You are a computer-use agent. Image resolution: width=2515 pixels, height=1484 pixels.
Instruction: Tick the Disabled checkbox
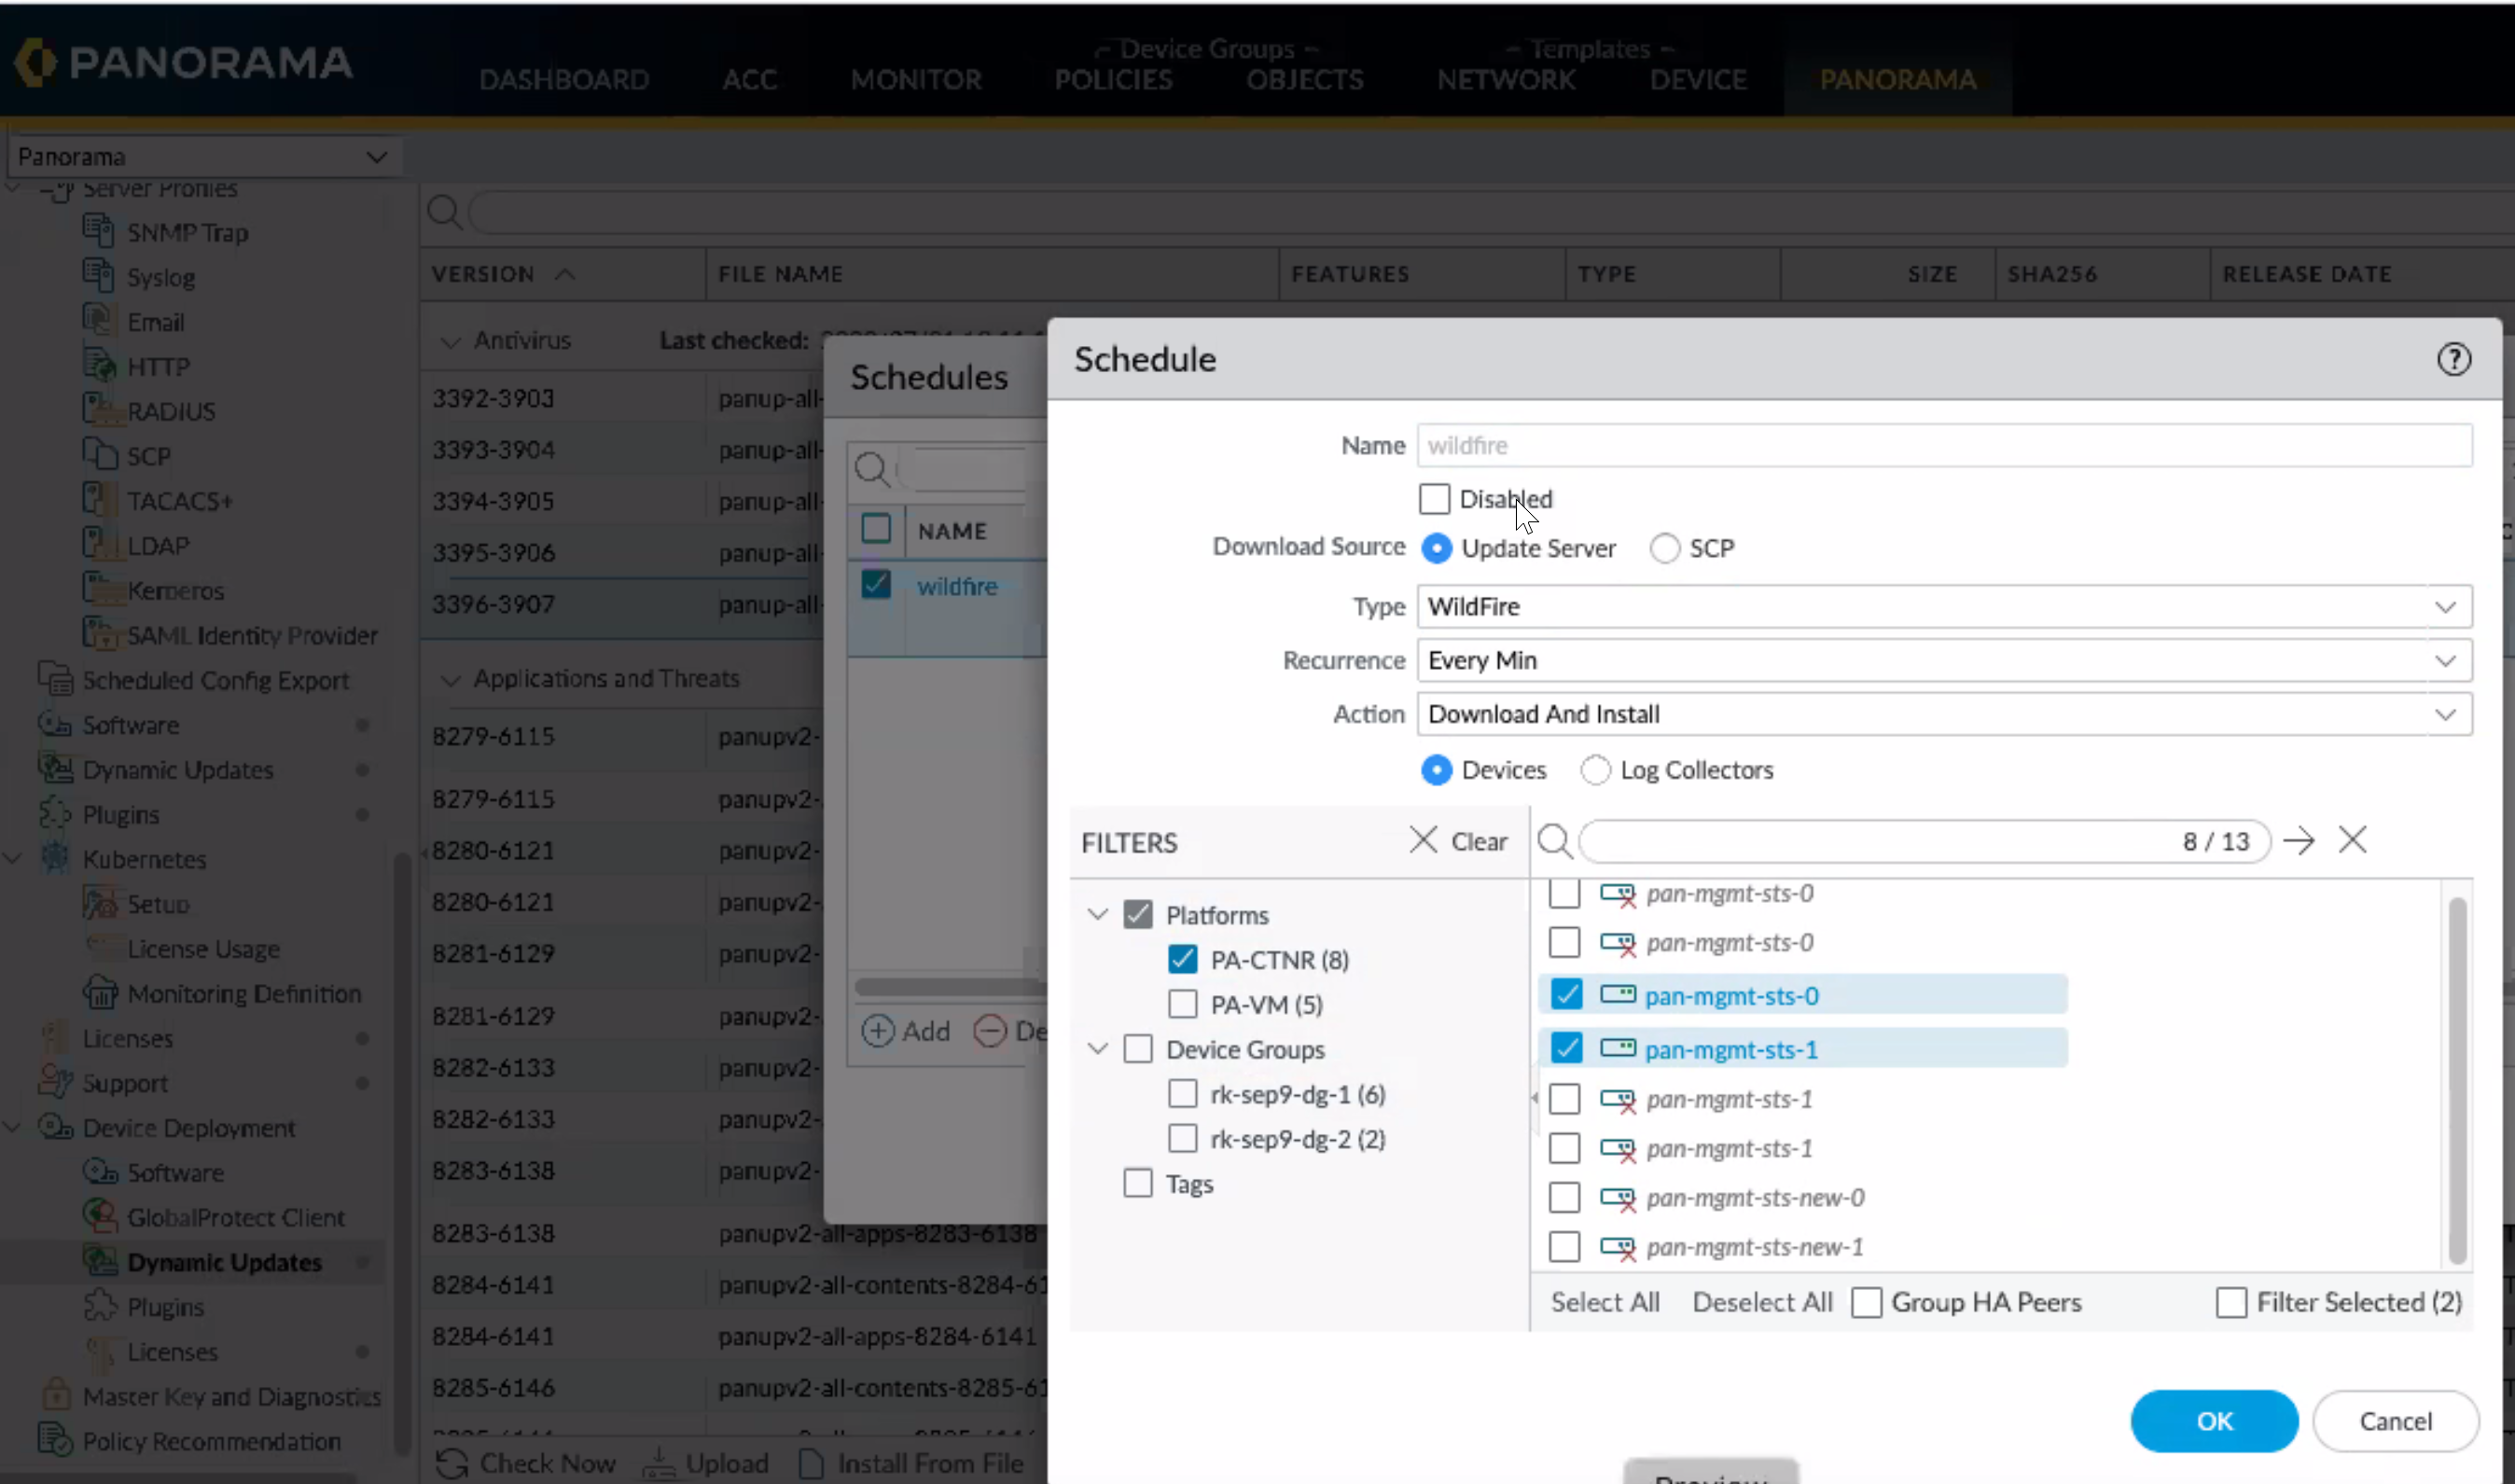pos(1433,498)
